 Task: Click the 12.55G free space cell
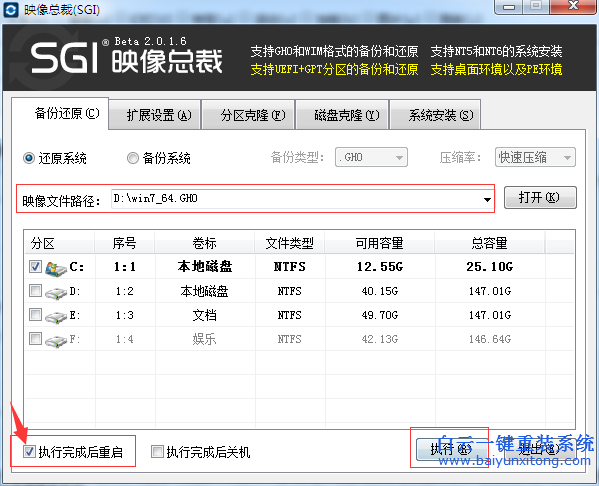380,267
